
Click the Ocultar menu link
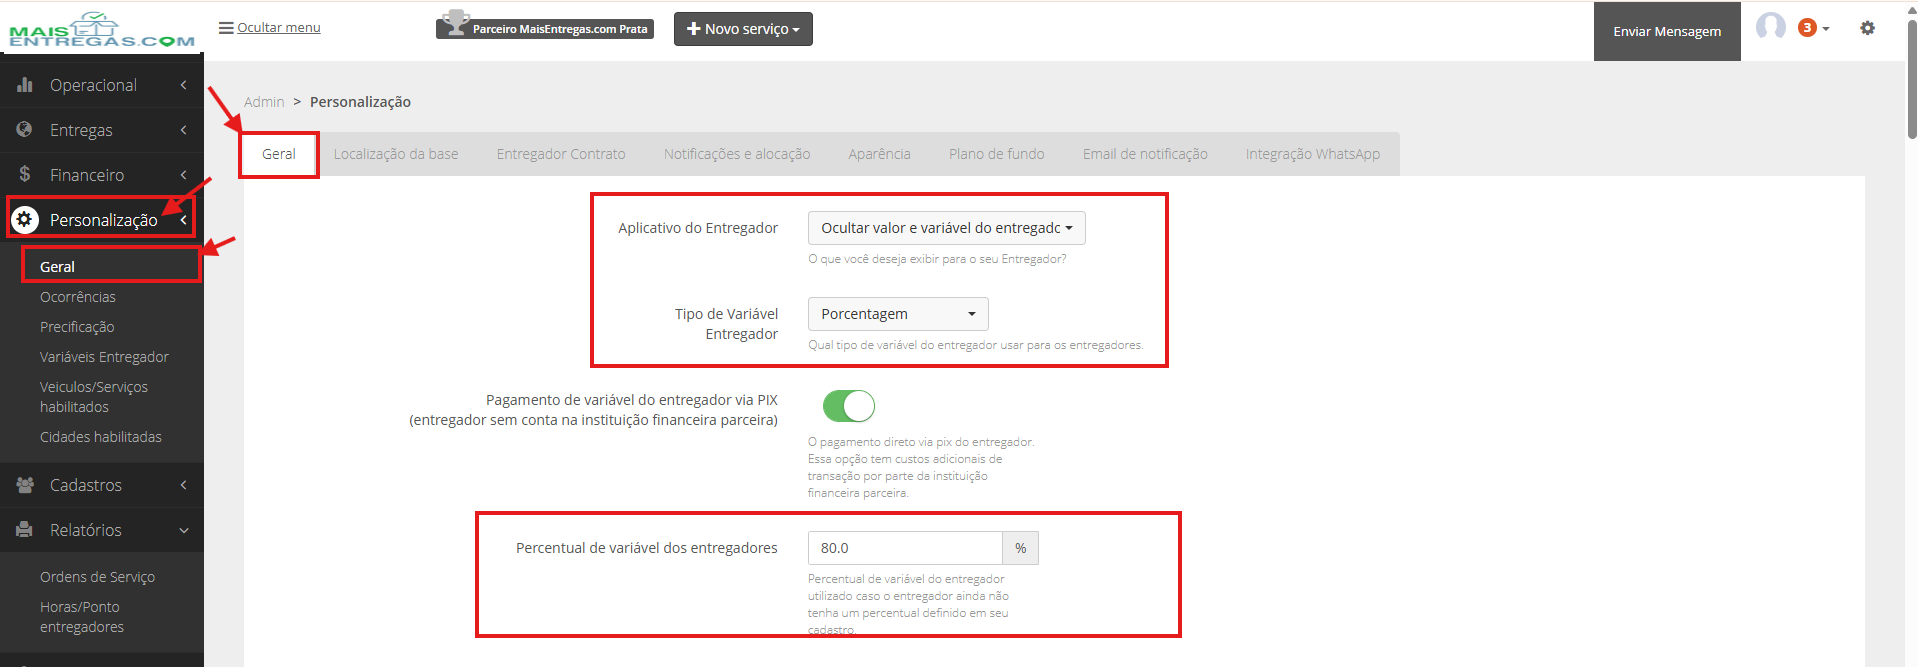pos(279,28)
